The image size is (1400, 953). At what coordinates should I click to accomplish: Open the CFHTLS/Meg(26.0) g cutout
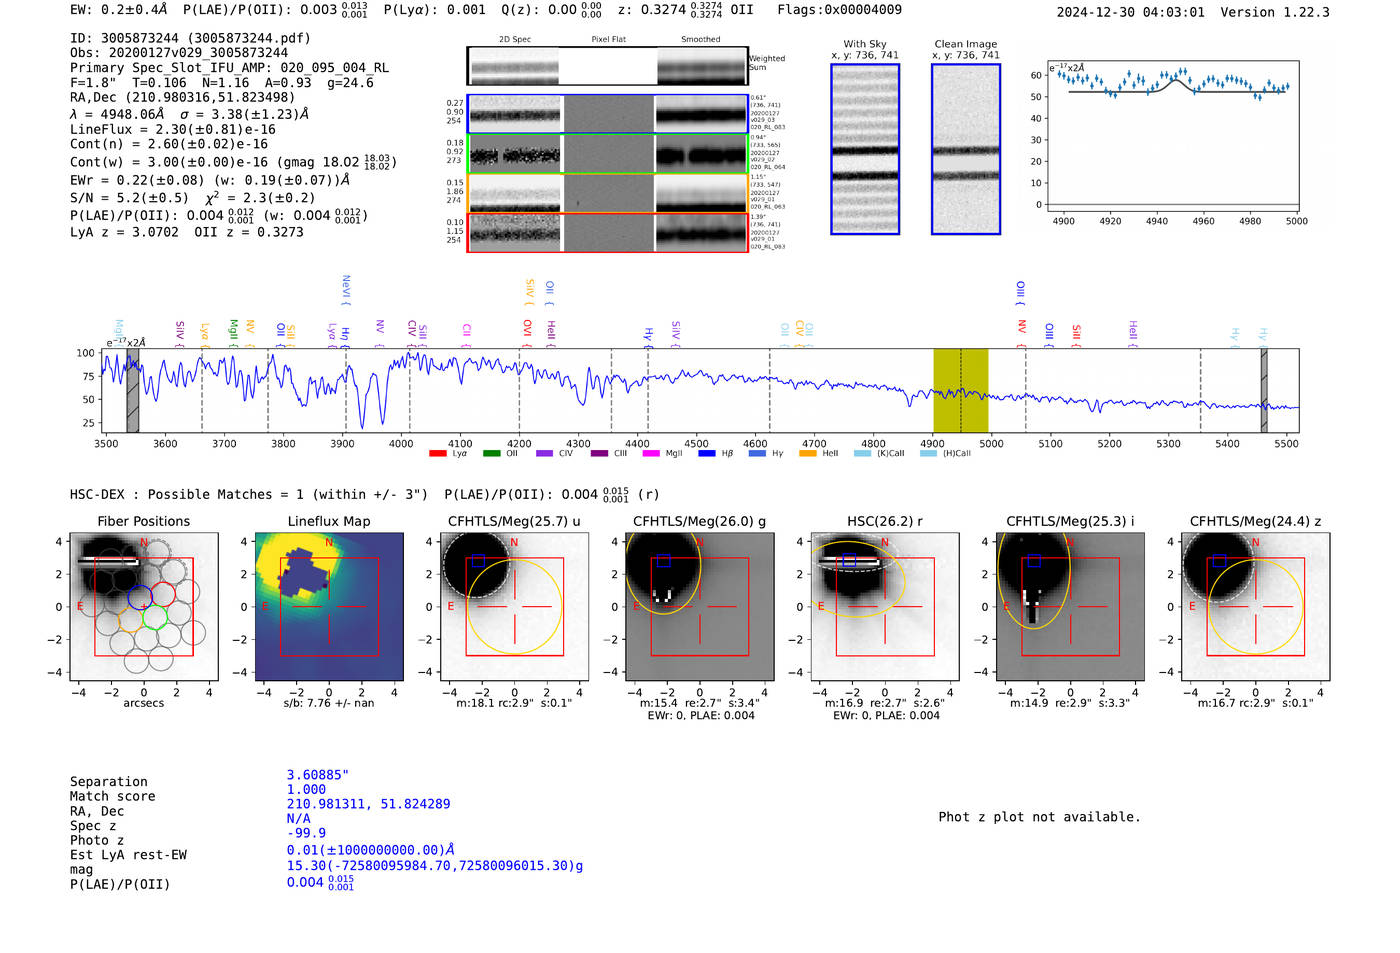pos(699,606)
